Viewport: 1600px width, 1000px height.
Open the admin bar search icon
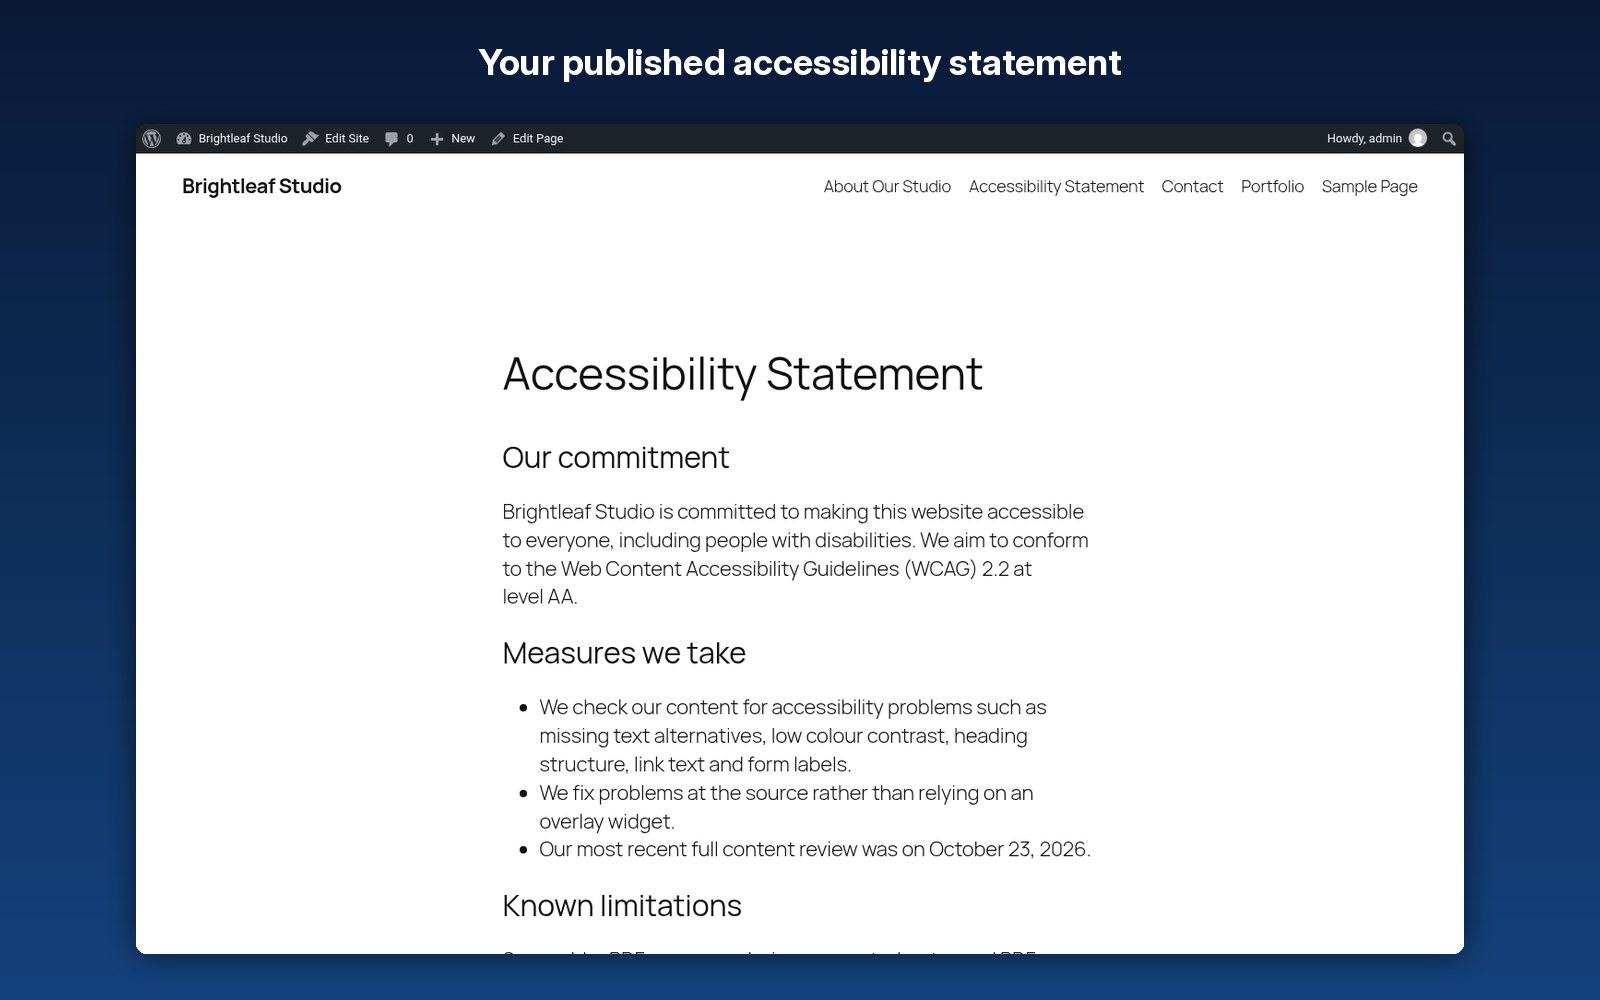(x=1449, y=139)
